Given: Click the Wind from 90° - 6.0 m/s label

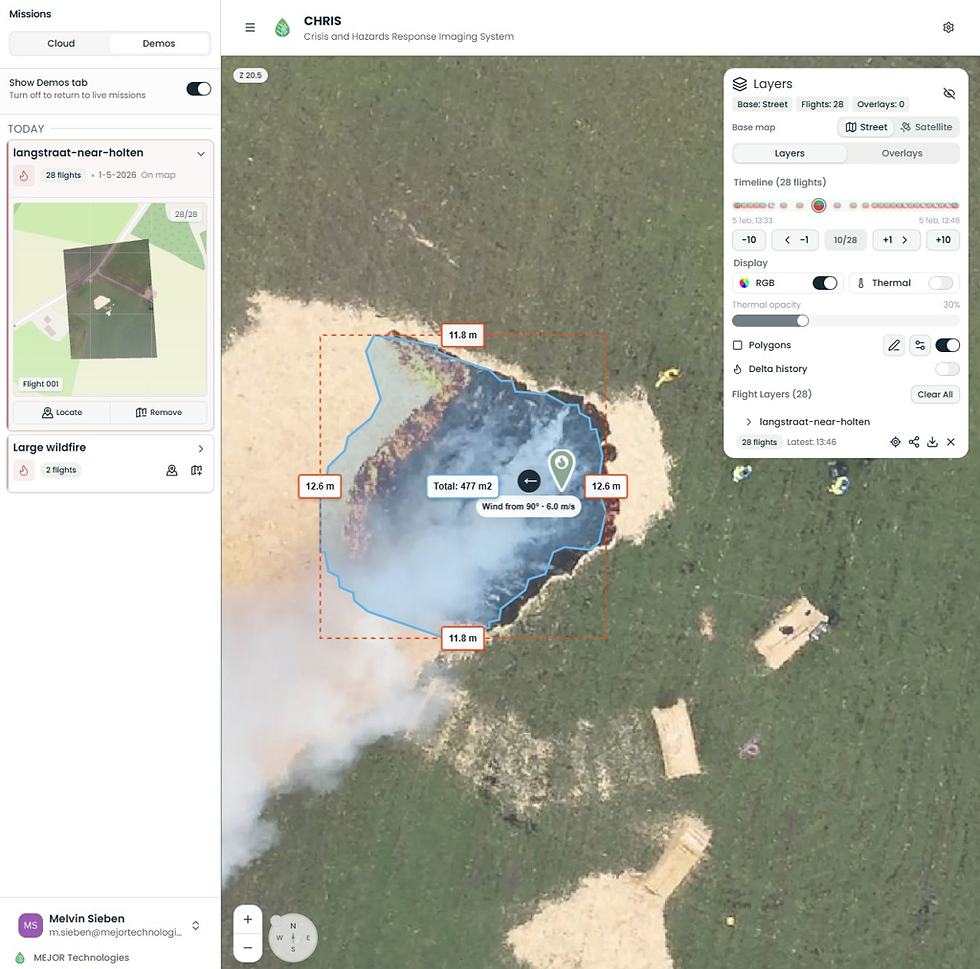Looking at the screenshot, I should [x=528, y=506].
